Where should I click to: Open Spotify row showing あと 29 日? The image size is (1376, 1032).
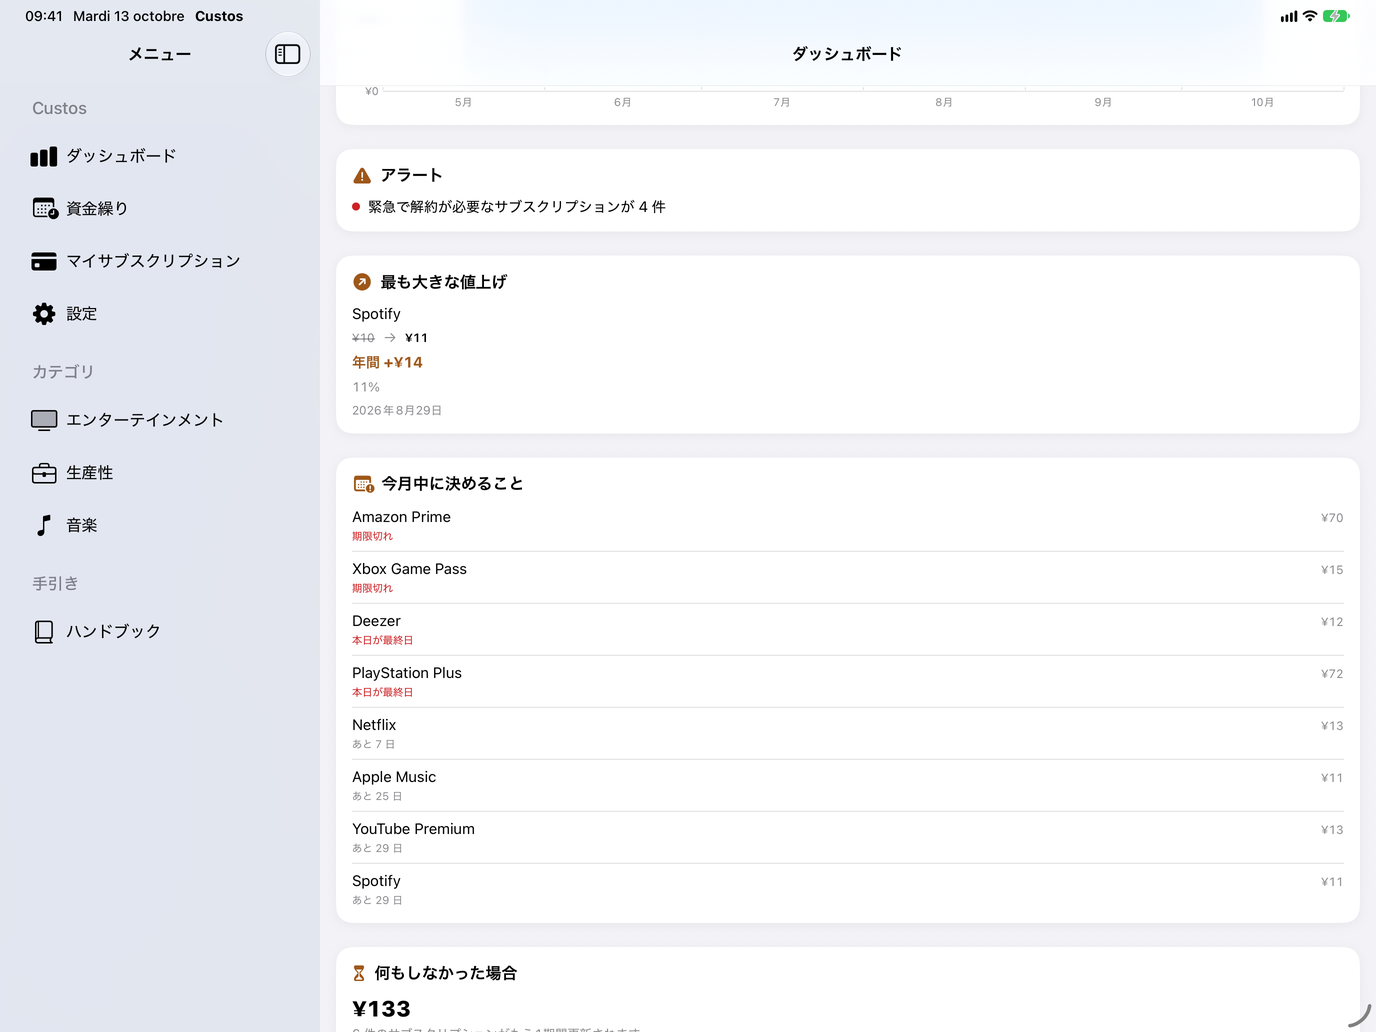848,890
